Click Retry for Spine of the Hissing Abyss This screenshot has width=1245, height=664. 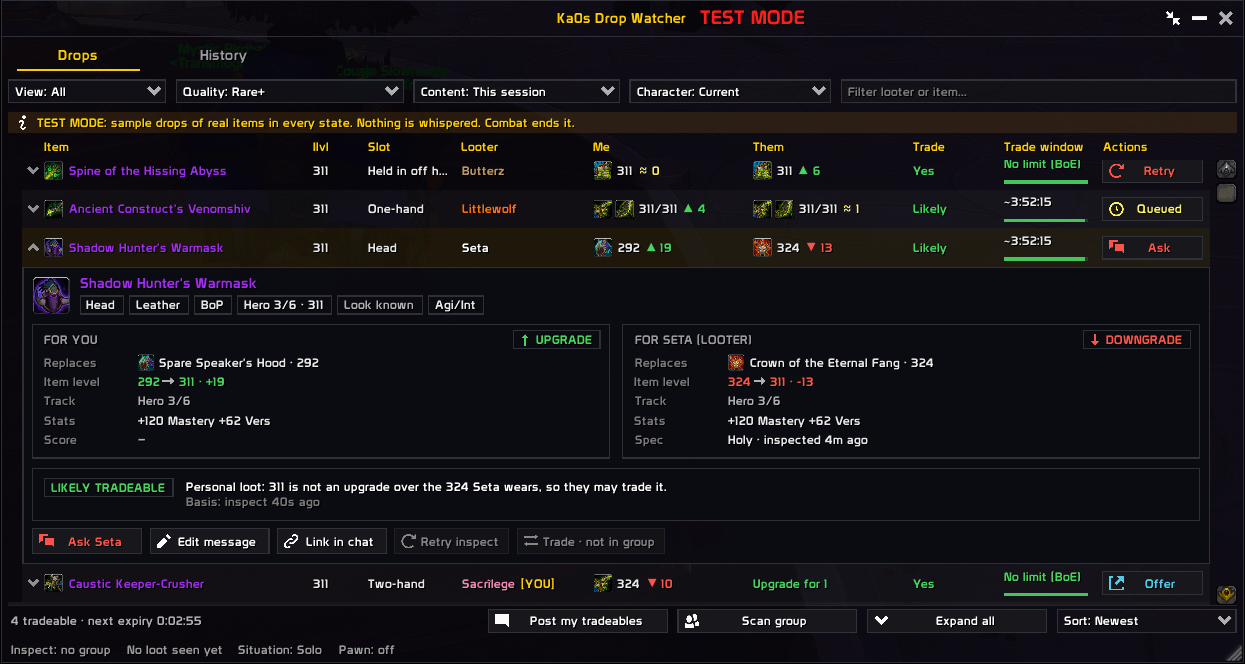pyautogui.click(x=1152, y=171)
